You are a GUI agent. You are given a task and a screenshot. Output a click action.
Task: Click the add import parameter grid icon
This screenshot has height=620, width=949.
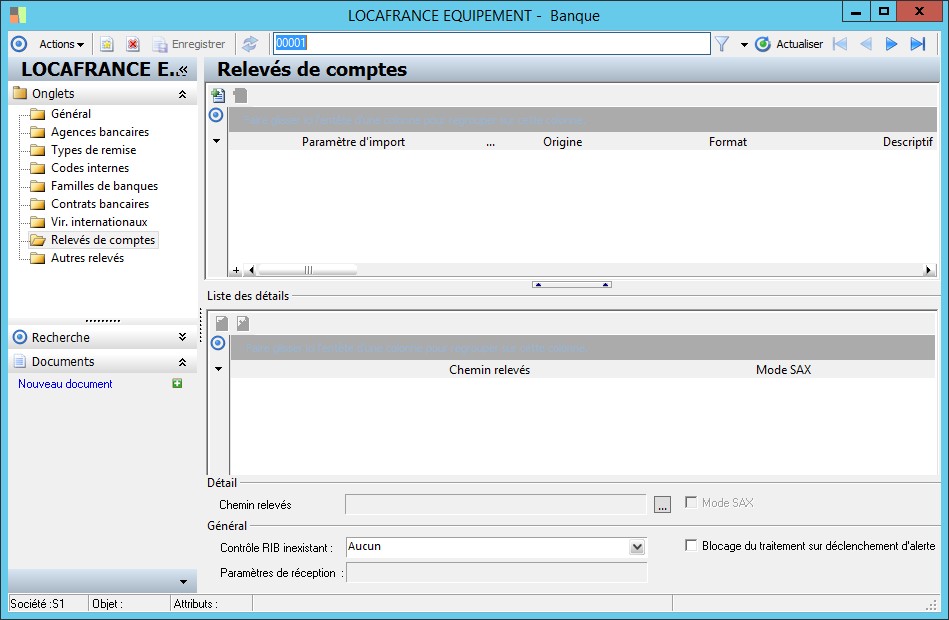tap(218, 95)
